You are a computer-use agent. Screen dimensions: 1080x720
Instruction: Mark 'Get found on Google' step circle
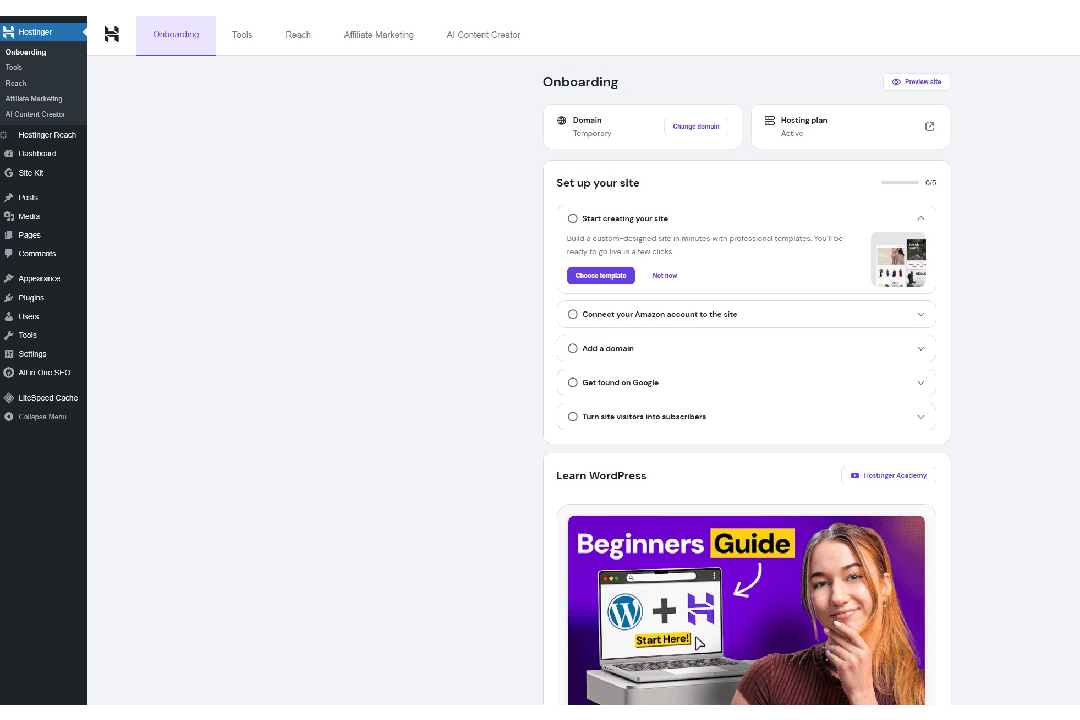pos(572,382)
